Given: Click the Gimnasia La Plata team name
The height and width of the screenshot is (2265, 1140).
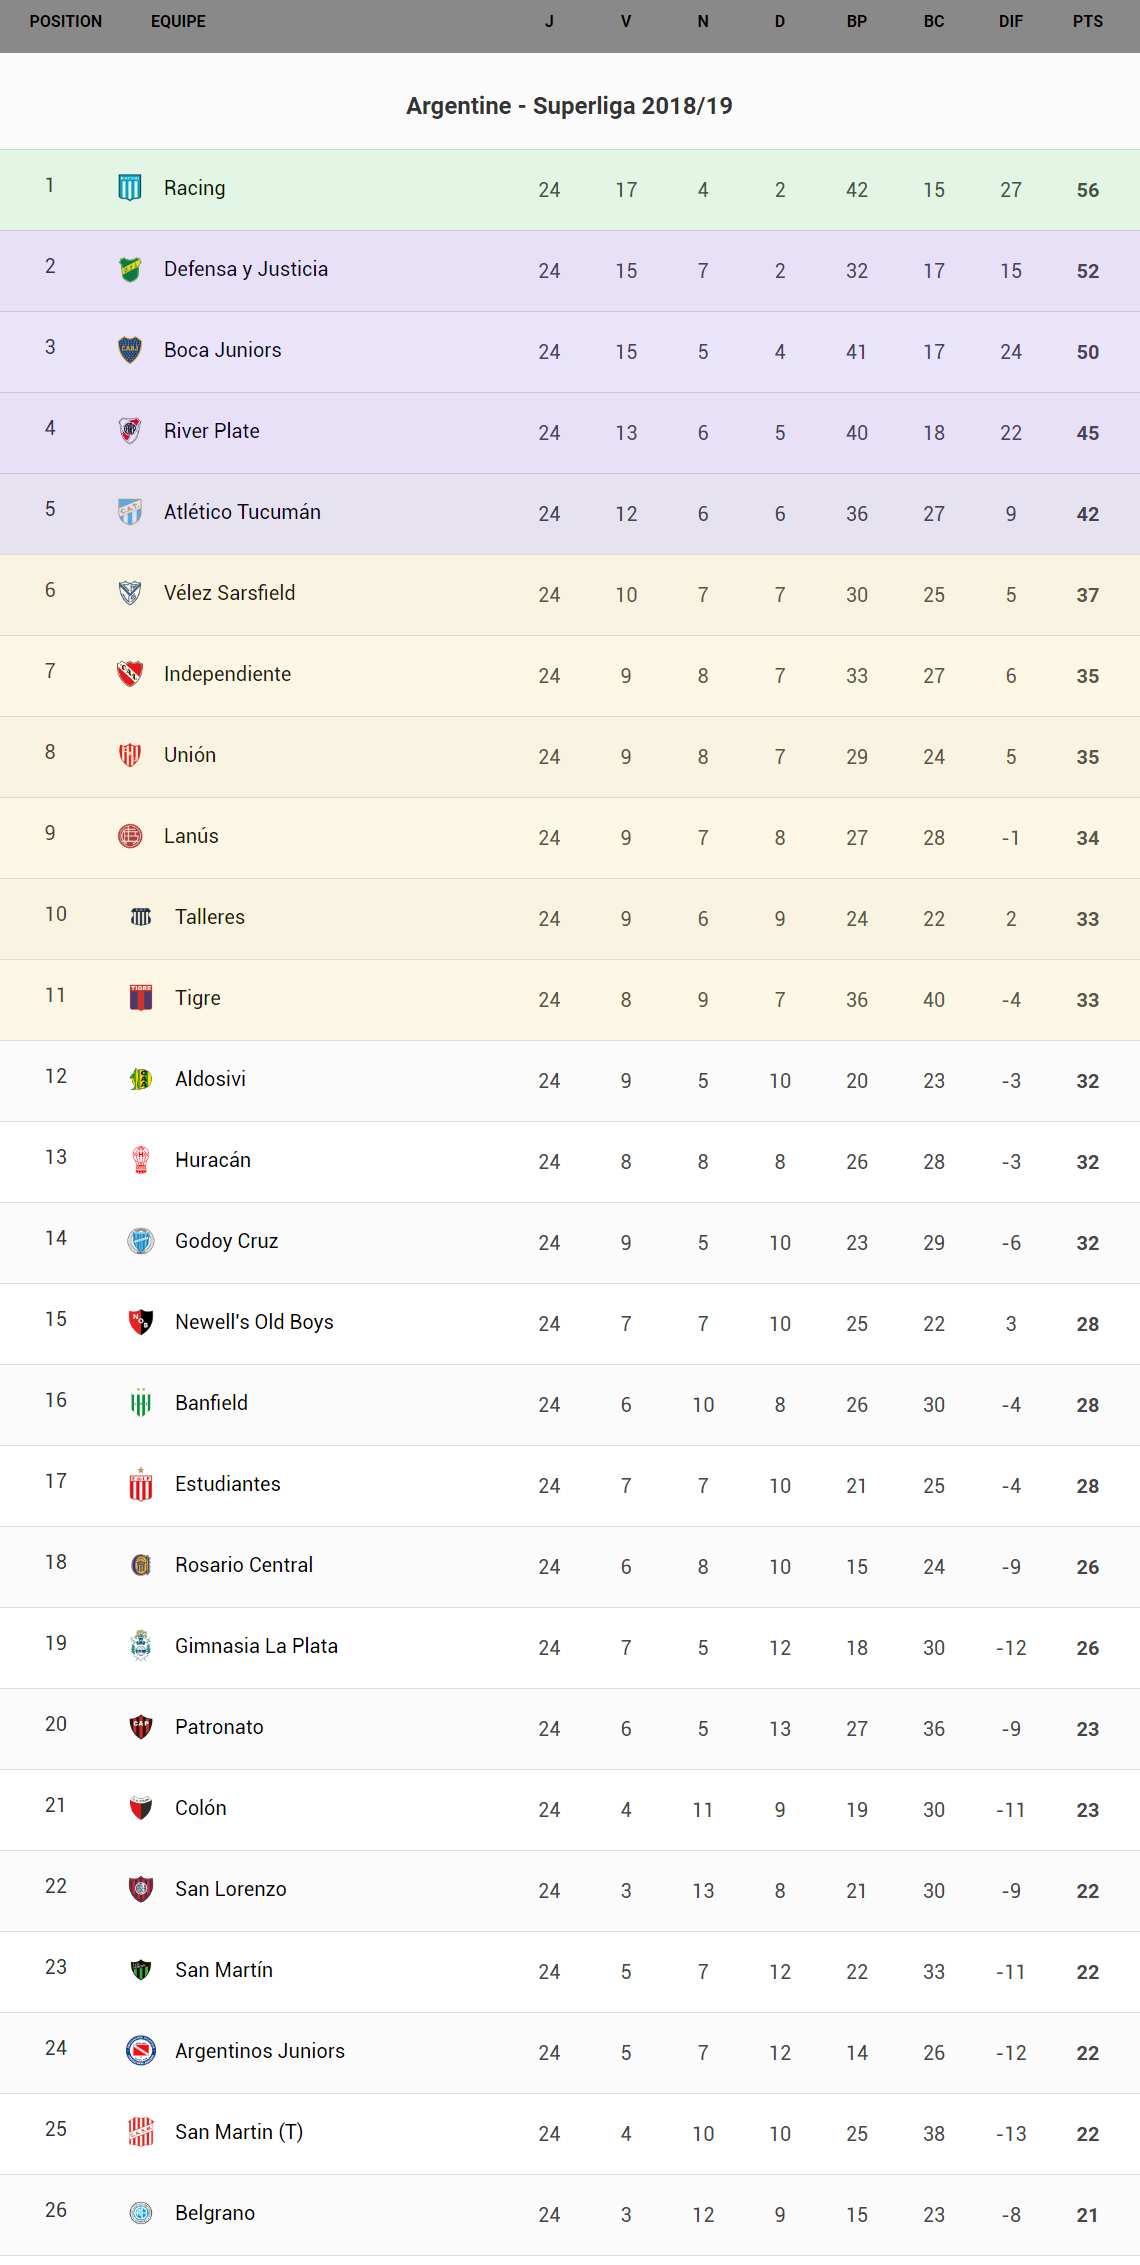Looking at the screenshot, I should click(256, 1646).
